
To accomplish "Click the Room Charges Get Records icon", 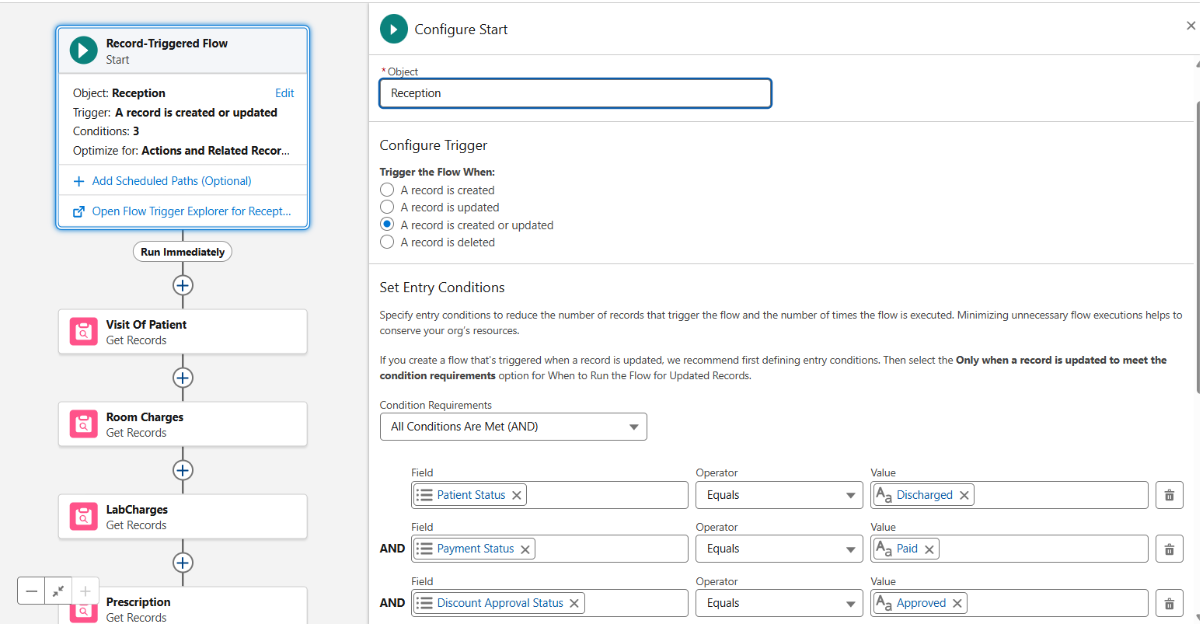I will (x=83, y=425).
